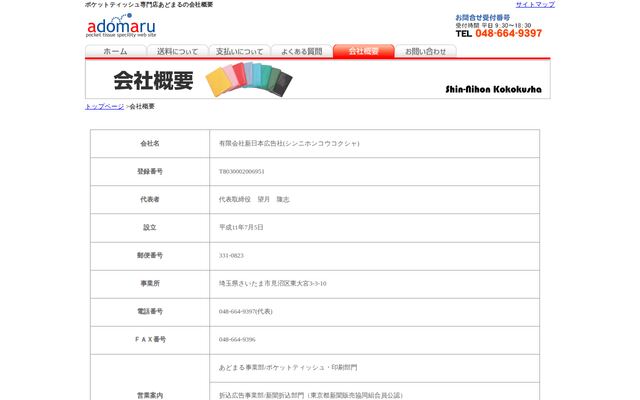Click the 営業案内 row label

[x=150, y=396]
